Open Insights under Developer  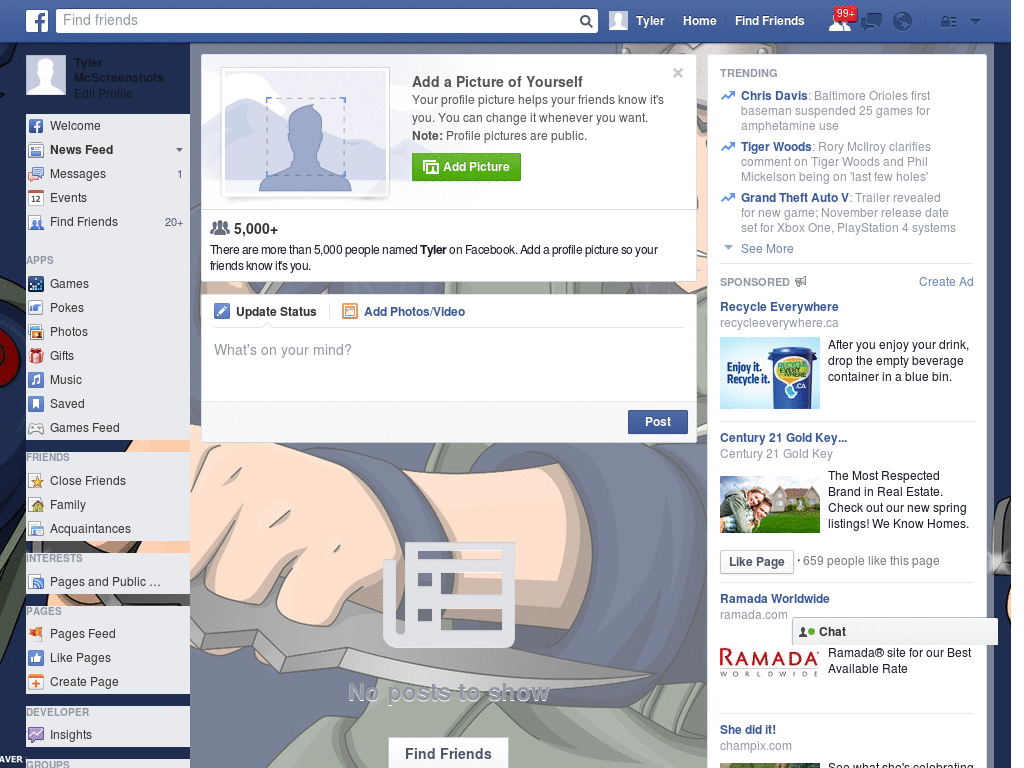[x=108, y=735]
